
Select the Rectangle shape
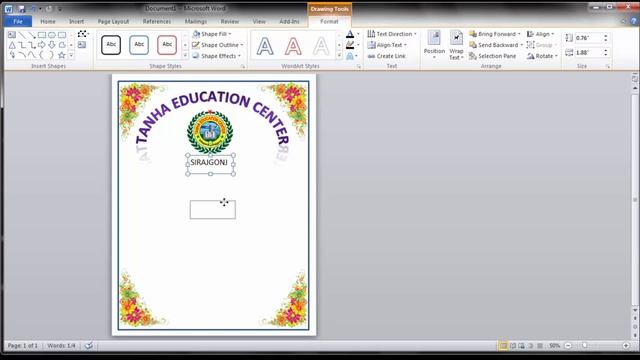click(x=42, y=35)
